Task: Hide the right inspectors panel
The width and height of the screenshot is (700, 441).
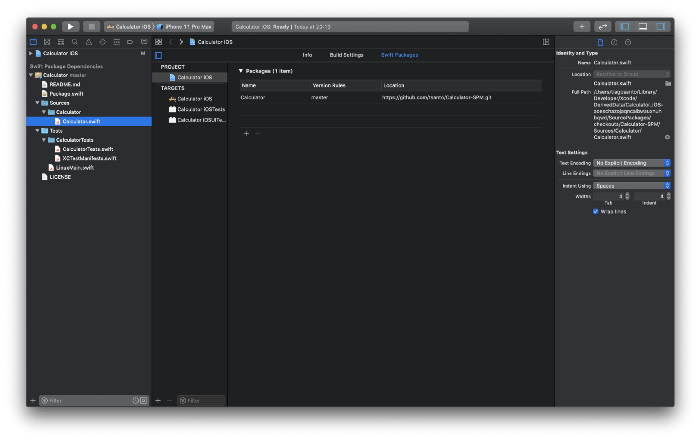Action: (x=660, y=26)
